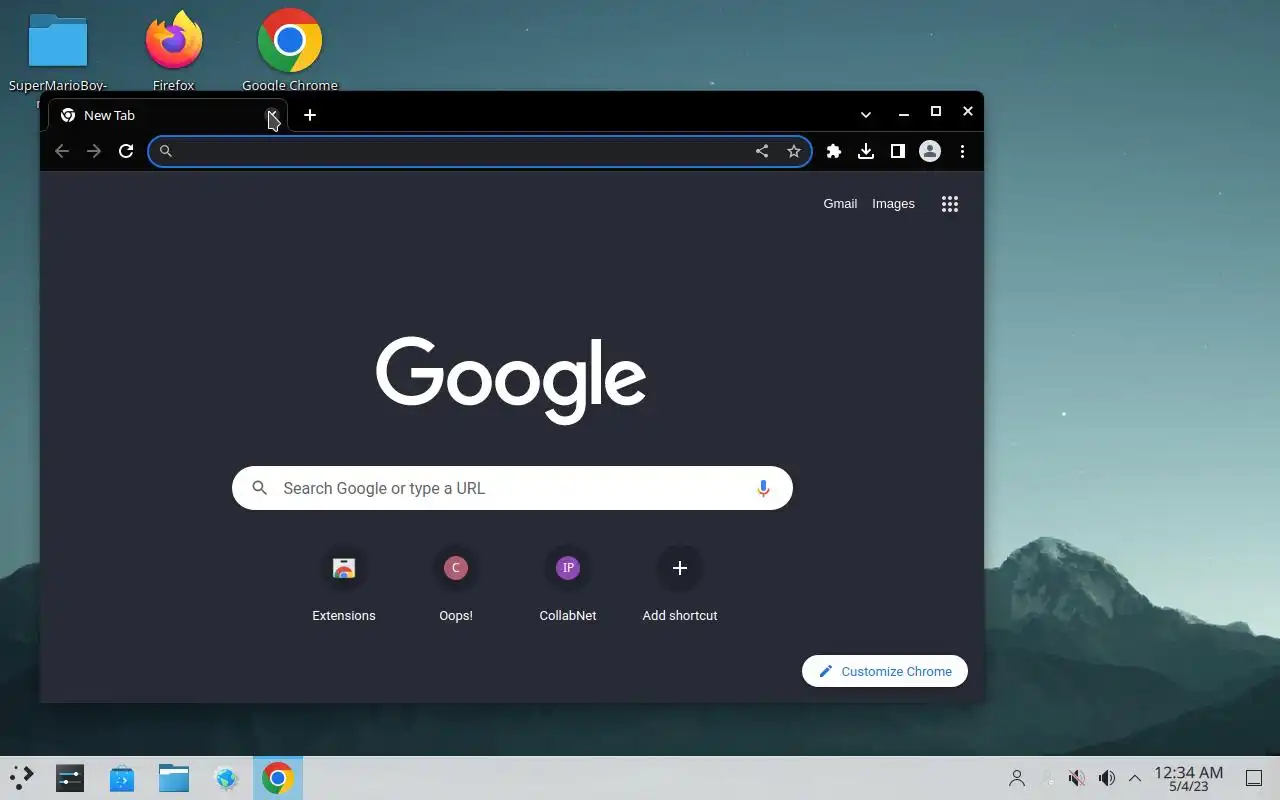Image resolution: width=1280 pixels, height=800 pixels.
Task: Open Chrome downloads tray
Action: [x=866, y=151]
